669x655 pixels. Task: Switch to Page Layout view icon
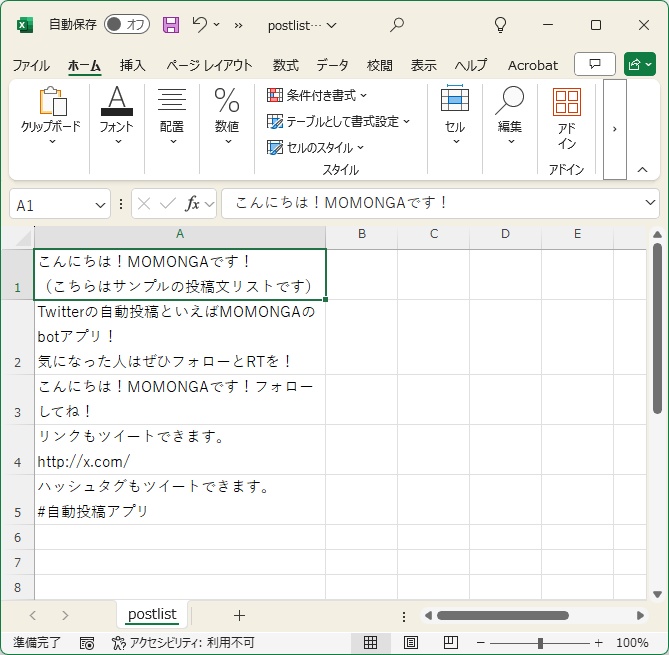410,642
